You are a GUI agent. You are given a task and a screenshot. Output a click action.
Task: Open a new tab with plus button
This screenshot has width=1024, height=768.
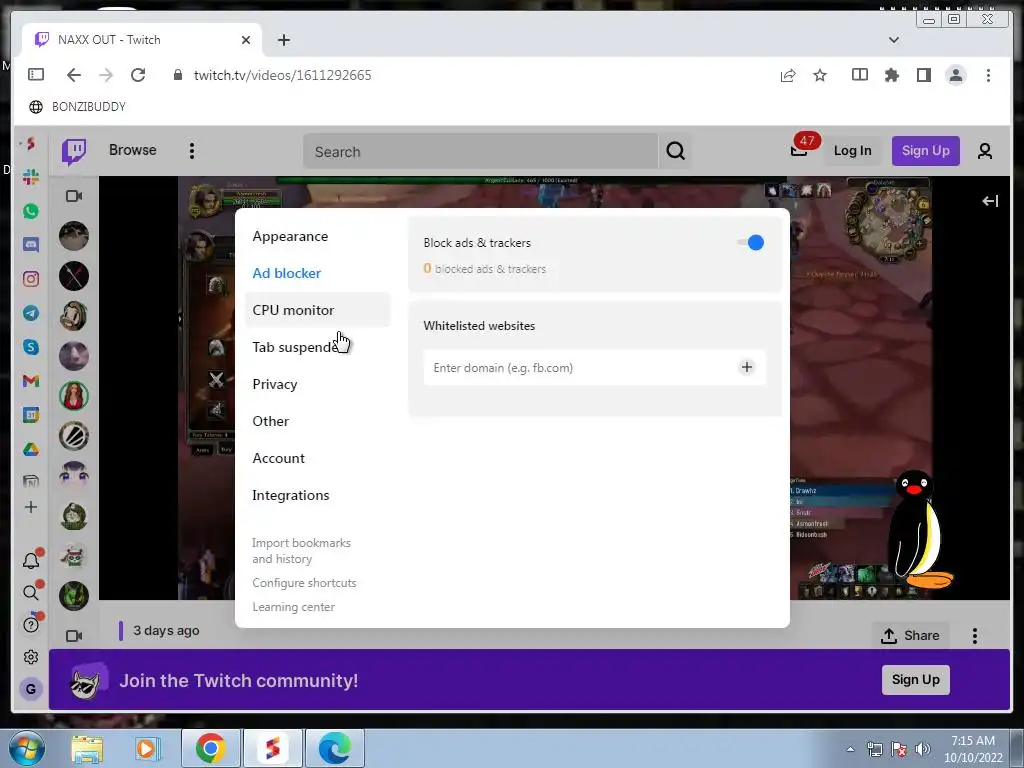[x=283, y=40]
